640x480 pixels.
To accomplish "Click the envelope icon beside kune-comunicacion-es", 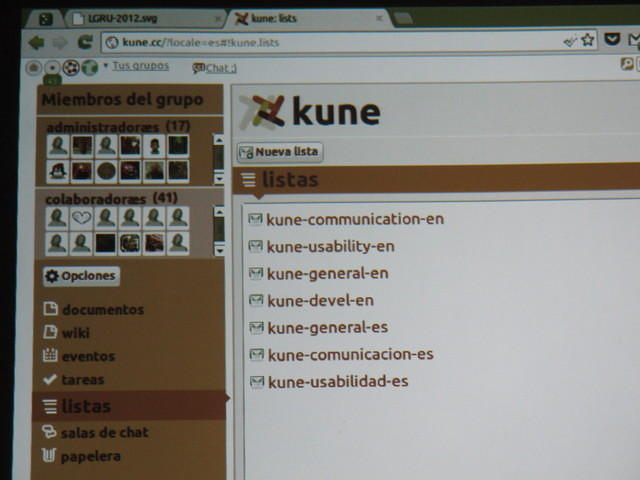I will (x=257, y=354).
